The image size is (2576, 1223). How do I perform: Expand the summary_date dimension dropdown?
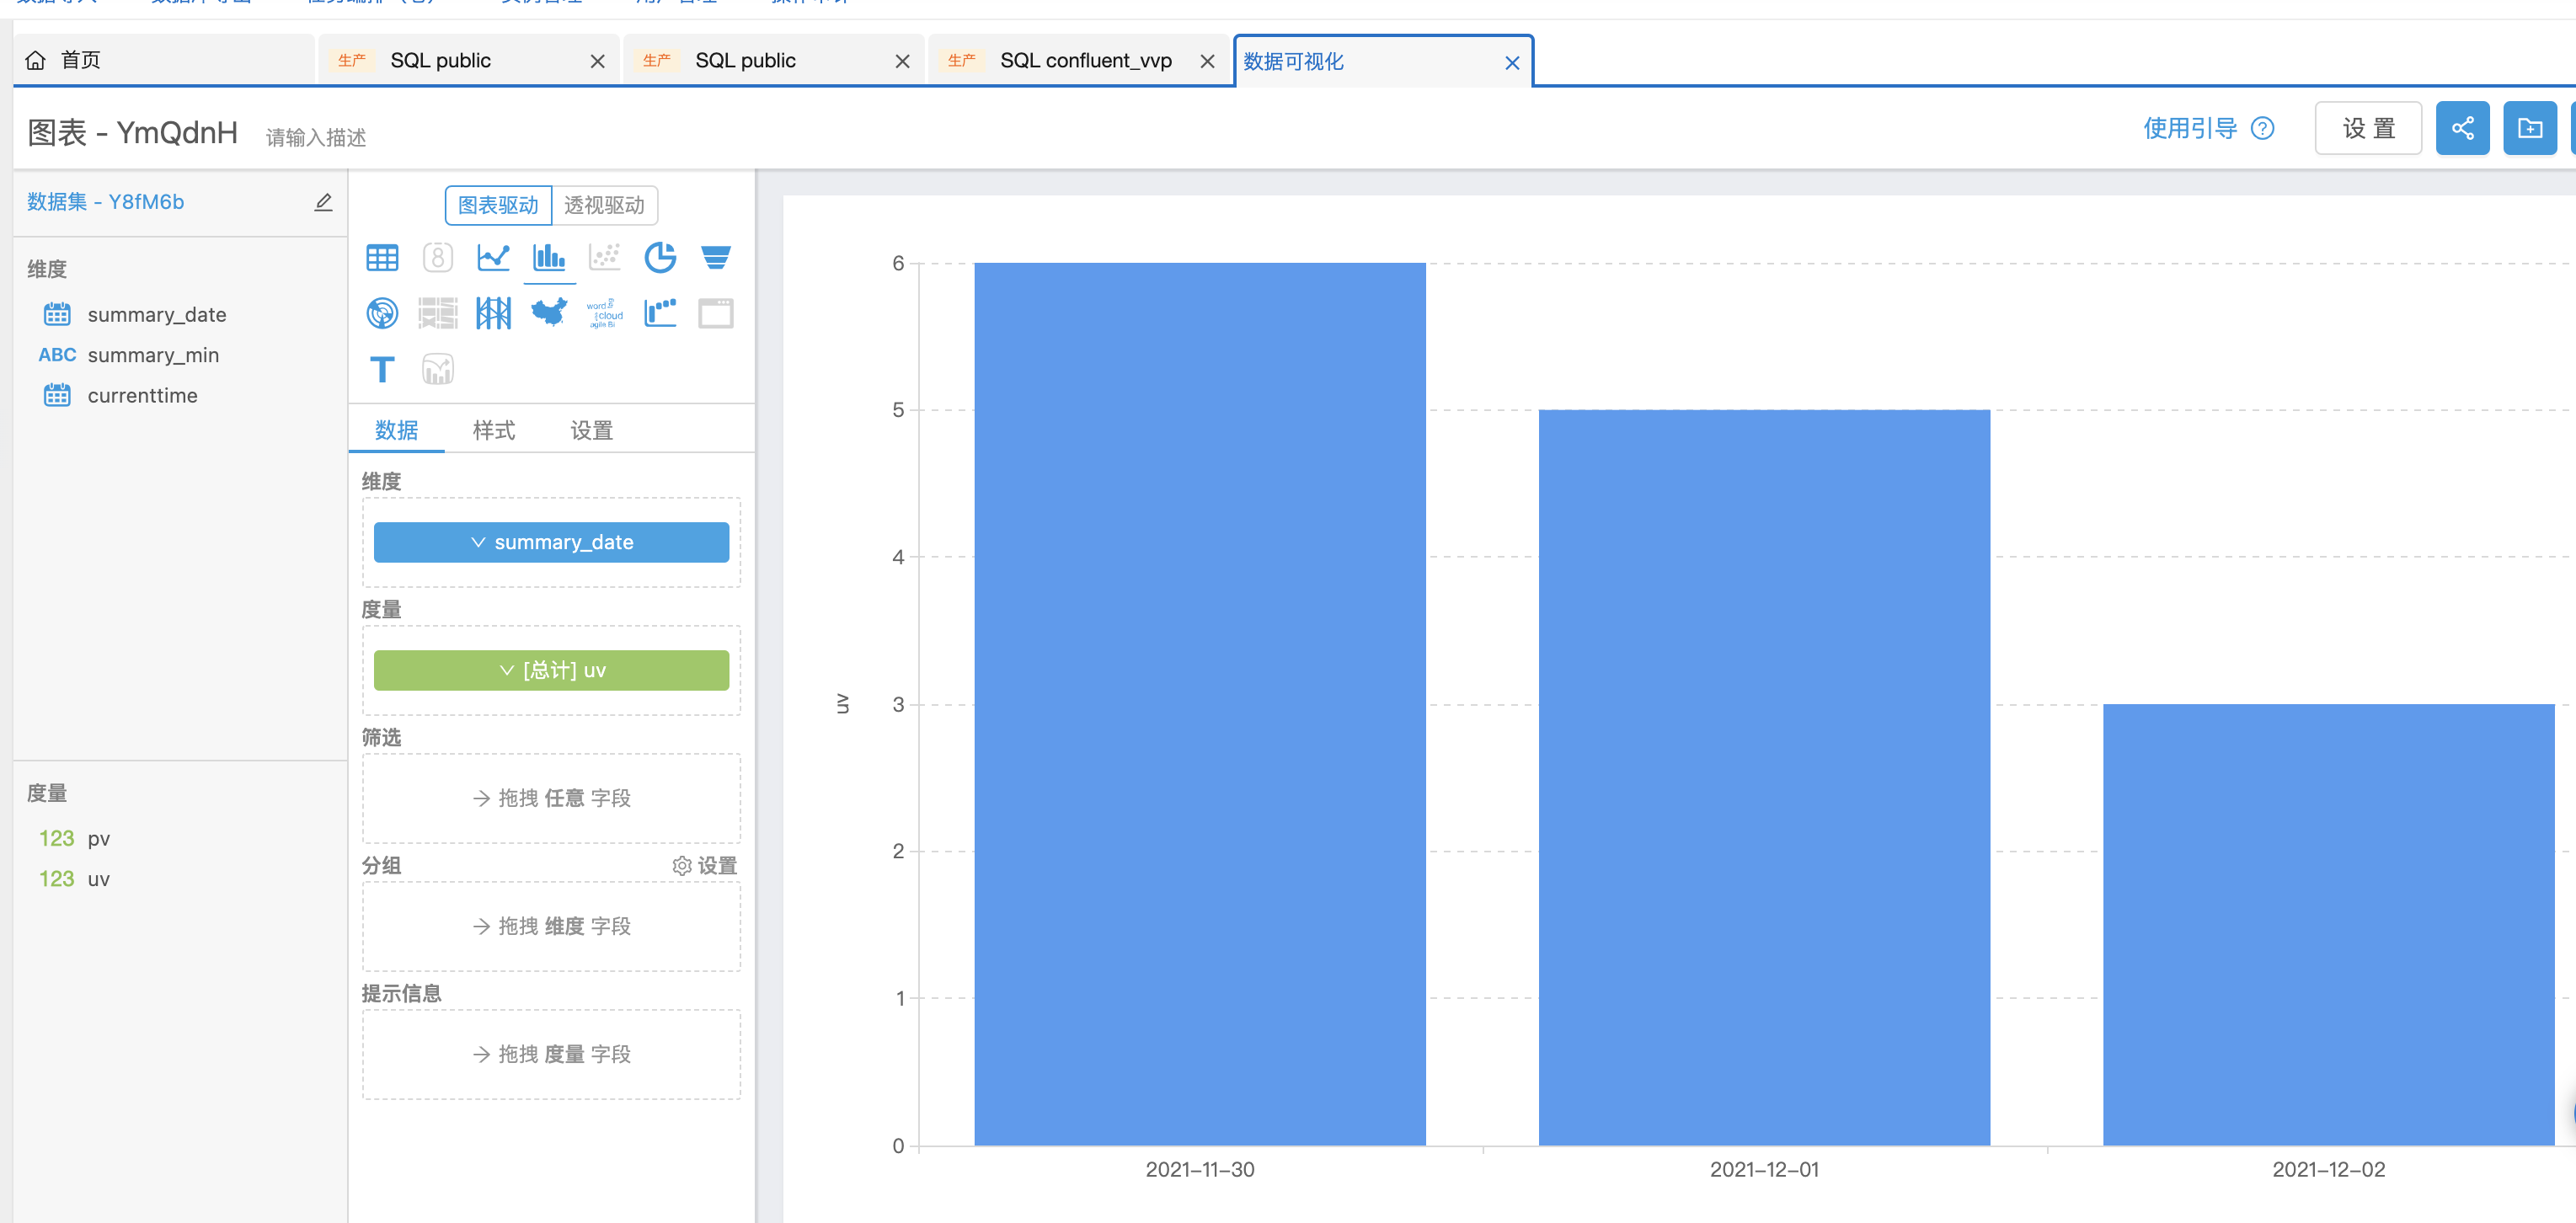click(x=551, y=542)
